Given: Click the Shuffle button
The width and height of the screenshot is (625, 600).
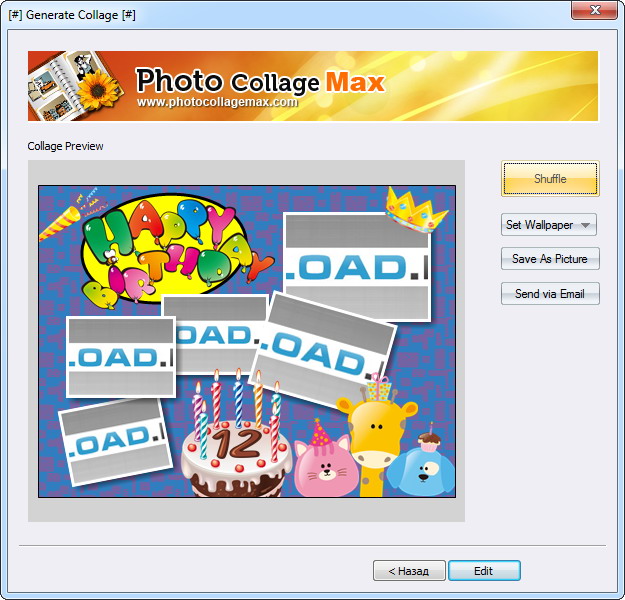Looking at the screenshot, I should [550, 179].
